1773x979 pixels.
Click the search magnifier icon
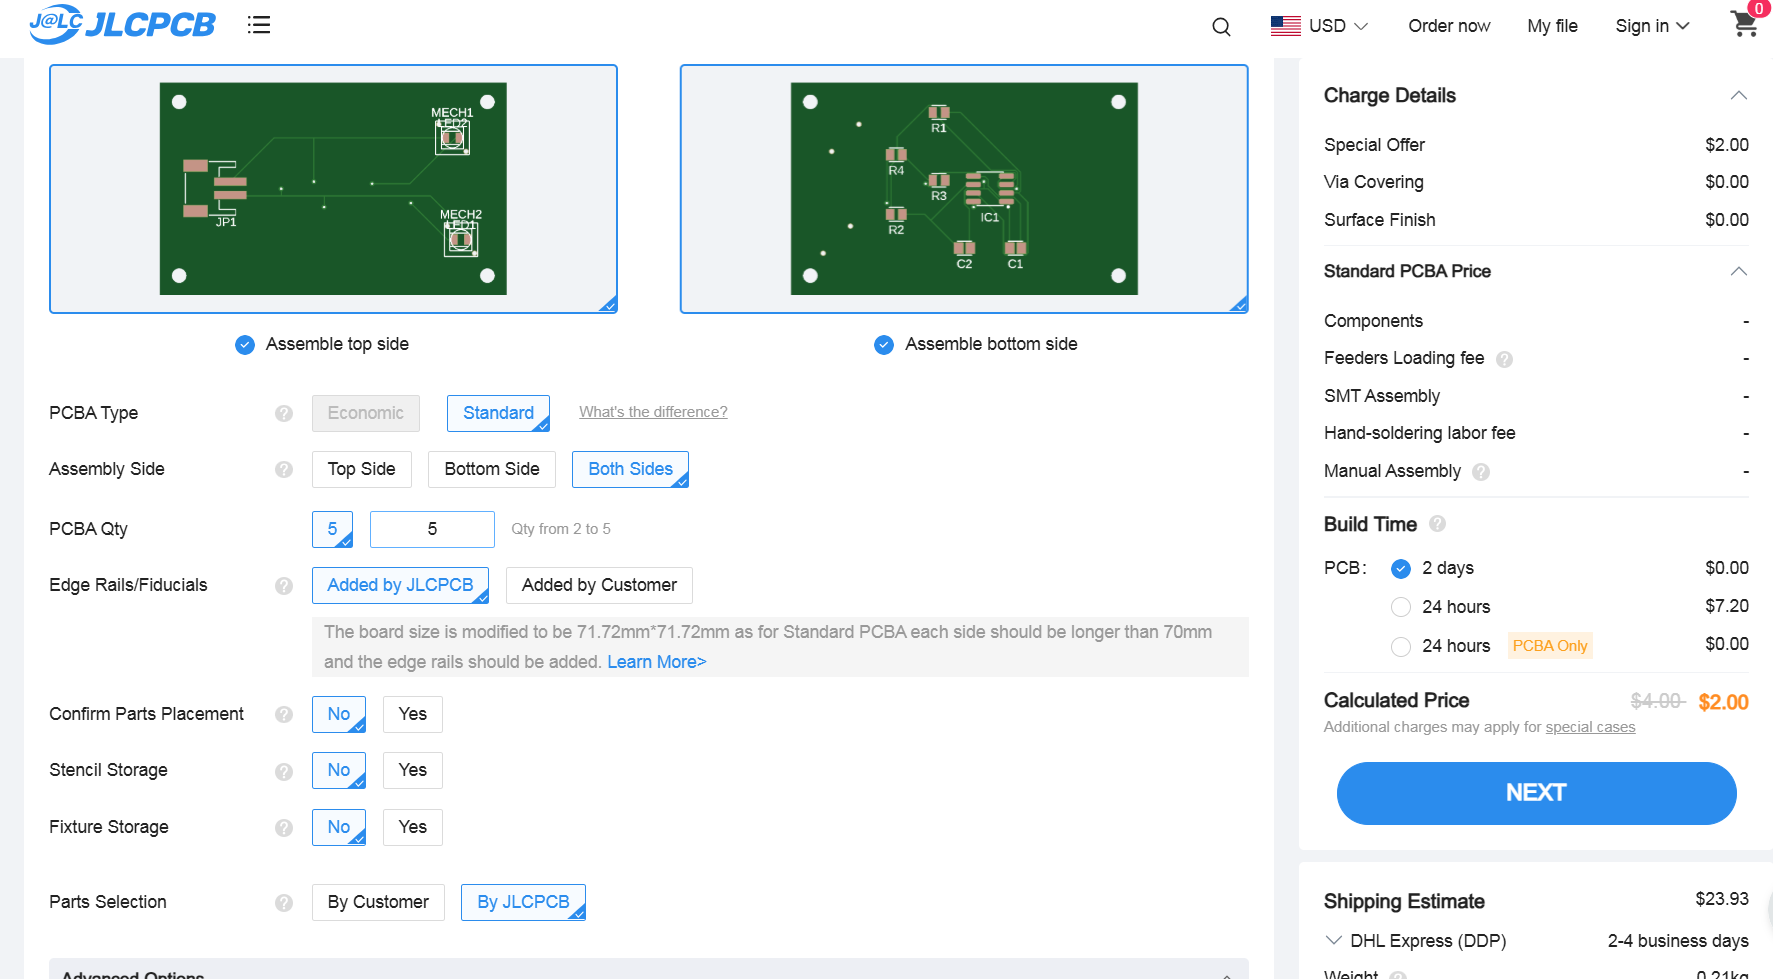[x=1221, y=27]
